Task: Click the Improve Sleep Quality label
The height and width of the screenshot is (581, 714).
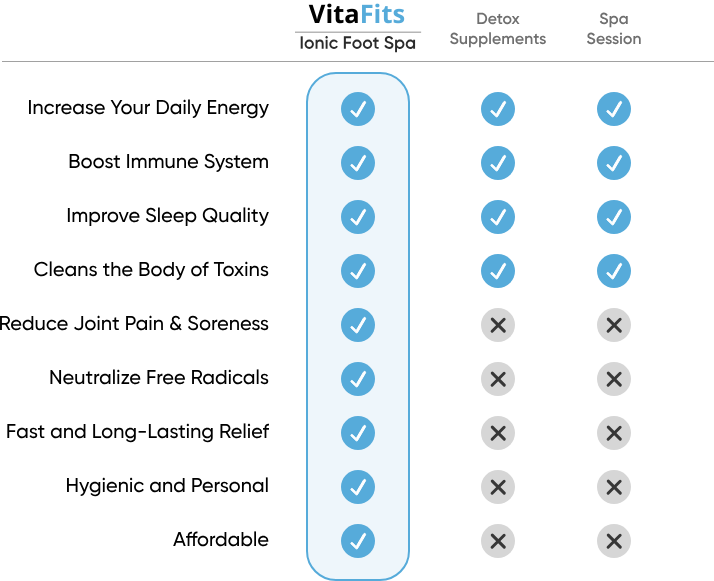Action: (167, 216)
